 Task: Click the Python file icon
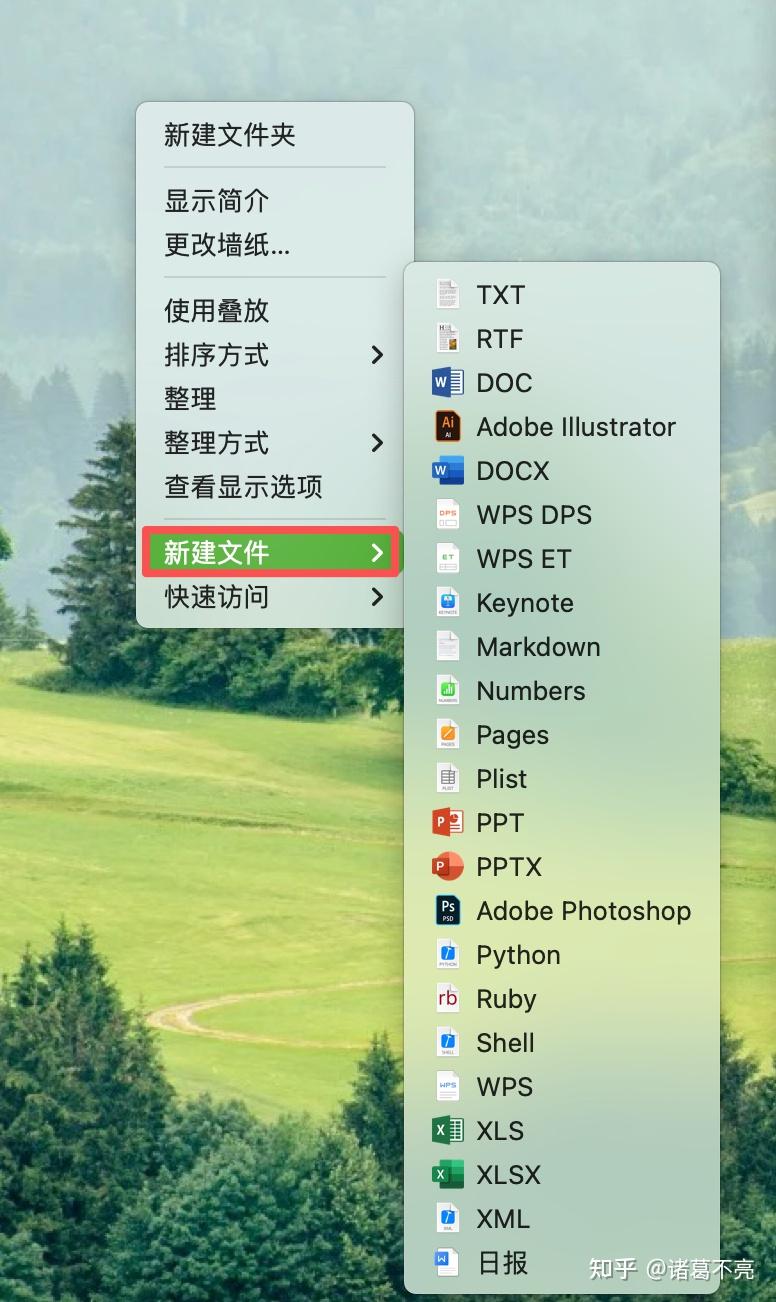pos(448,955)
